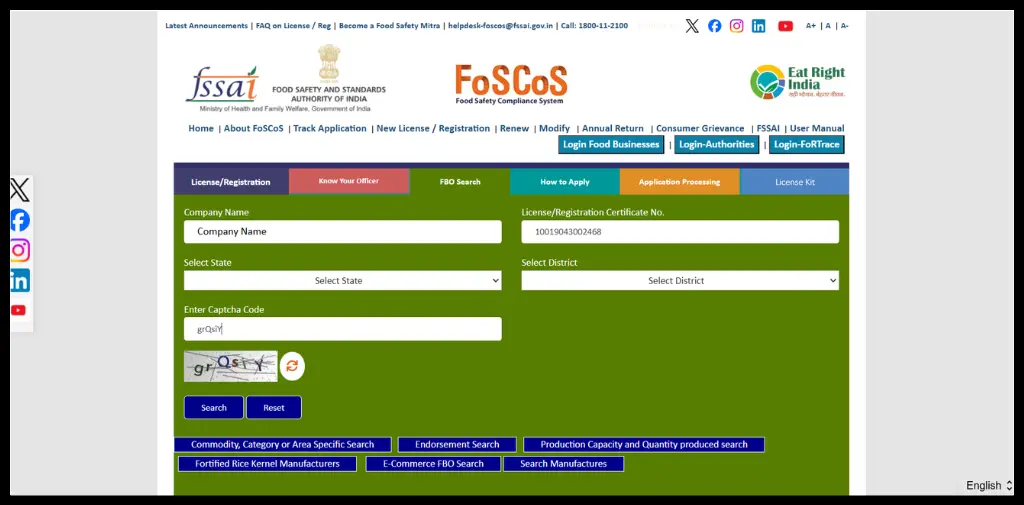The image size is (1024, 505).
Task: Open Search Manufactures
Action: click(x=564, y=464)
